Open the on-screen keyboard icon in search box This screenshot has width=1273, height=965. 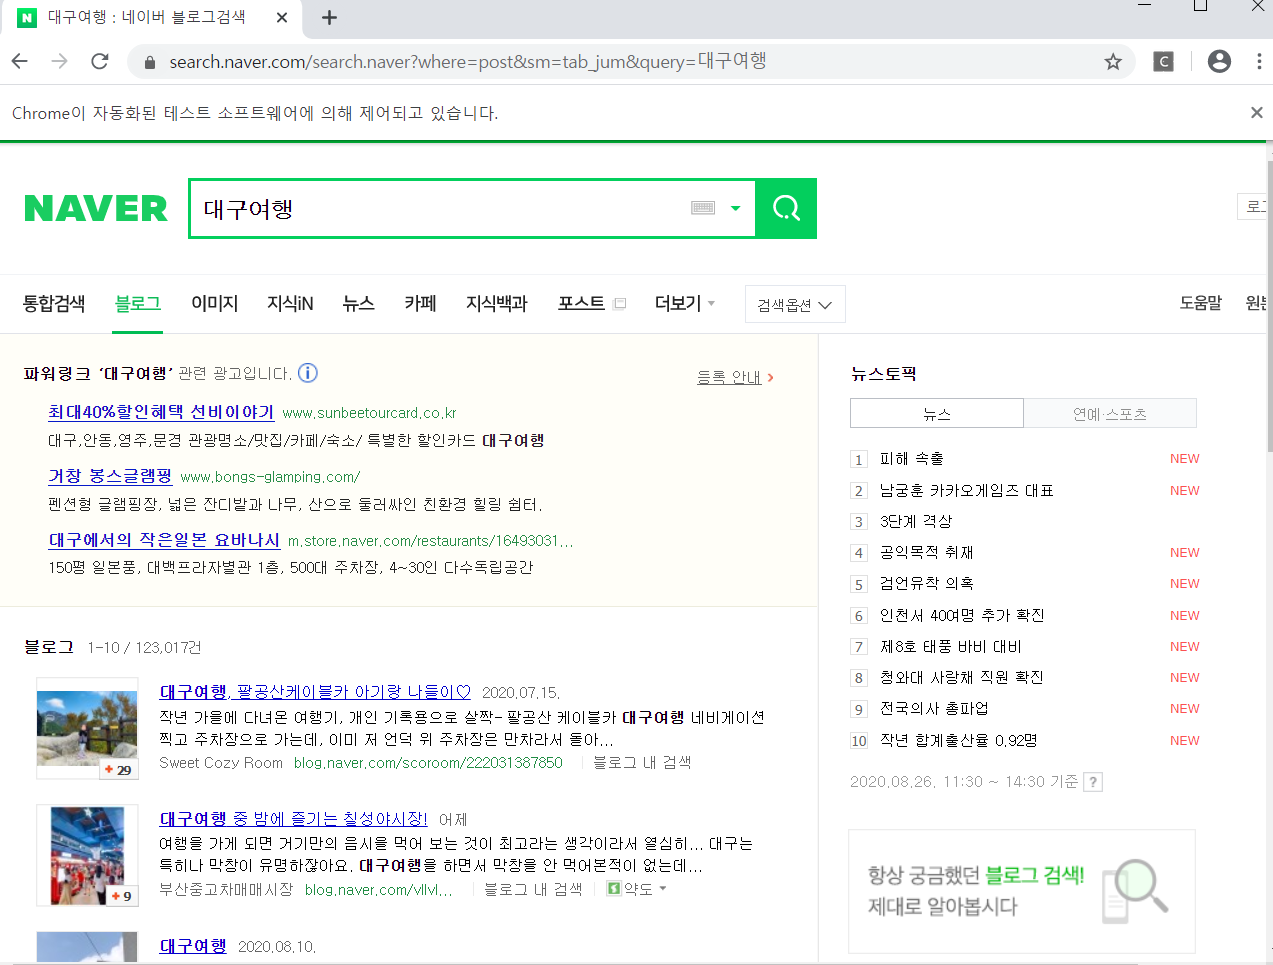703,208
